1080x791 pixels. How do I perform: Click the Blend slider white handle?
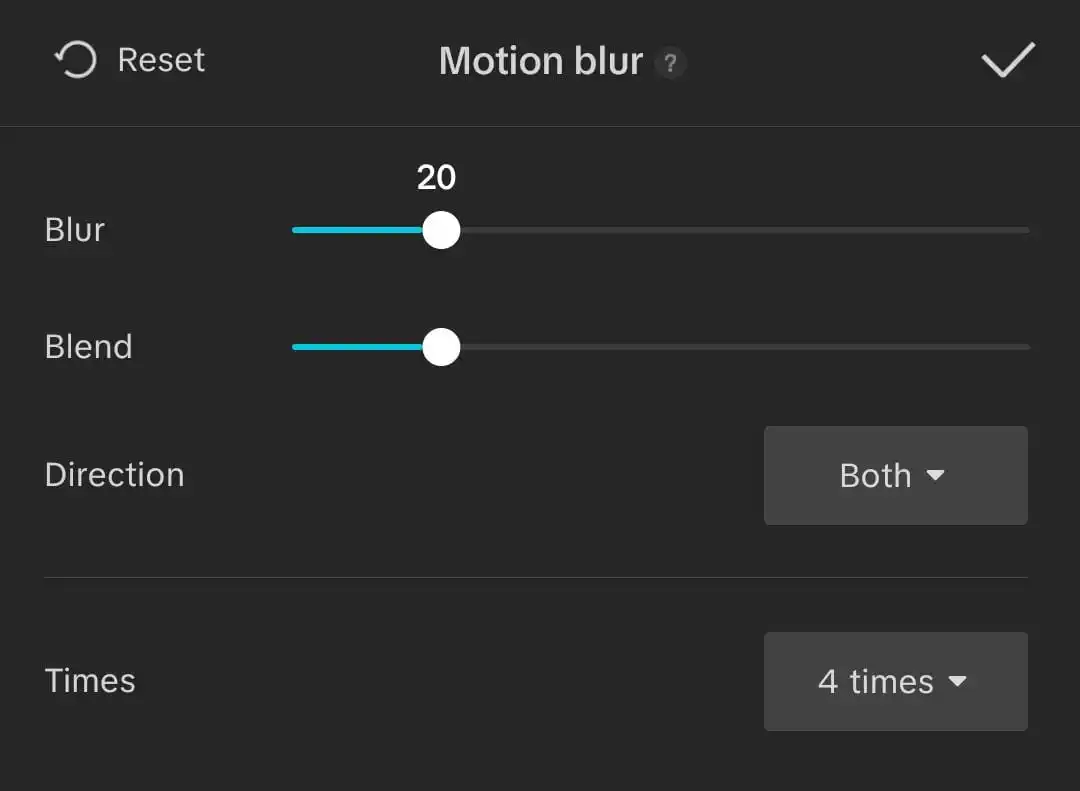tap(442, 347)
